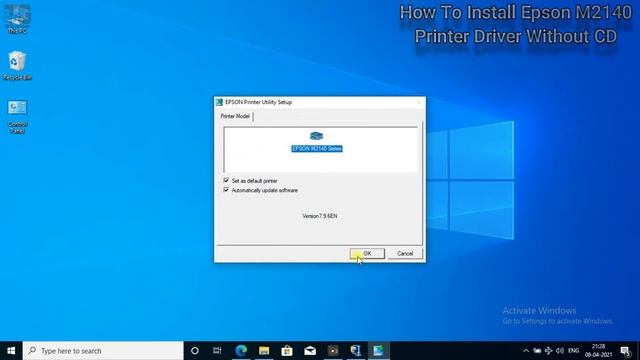The width and height of the screenshot is (640, 360).
Task: Open the Mail app from the taskbar
Action: [x=310, y=351]
